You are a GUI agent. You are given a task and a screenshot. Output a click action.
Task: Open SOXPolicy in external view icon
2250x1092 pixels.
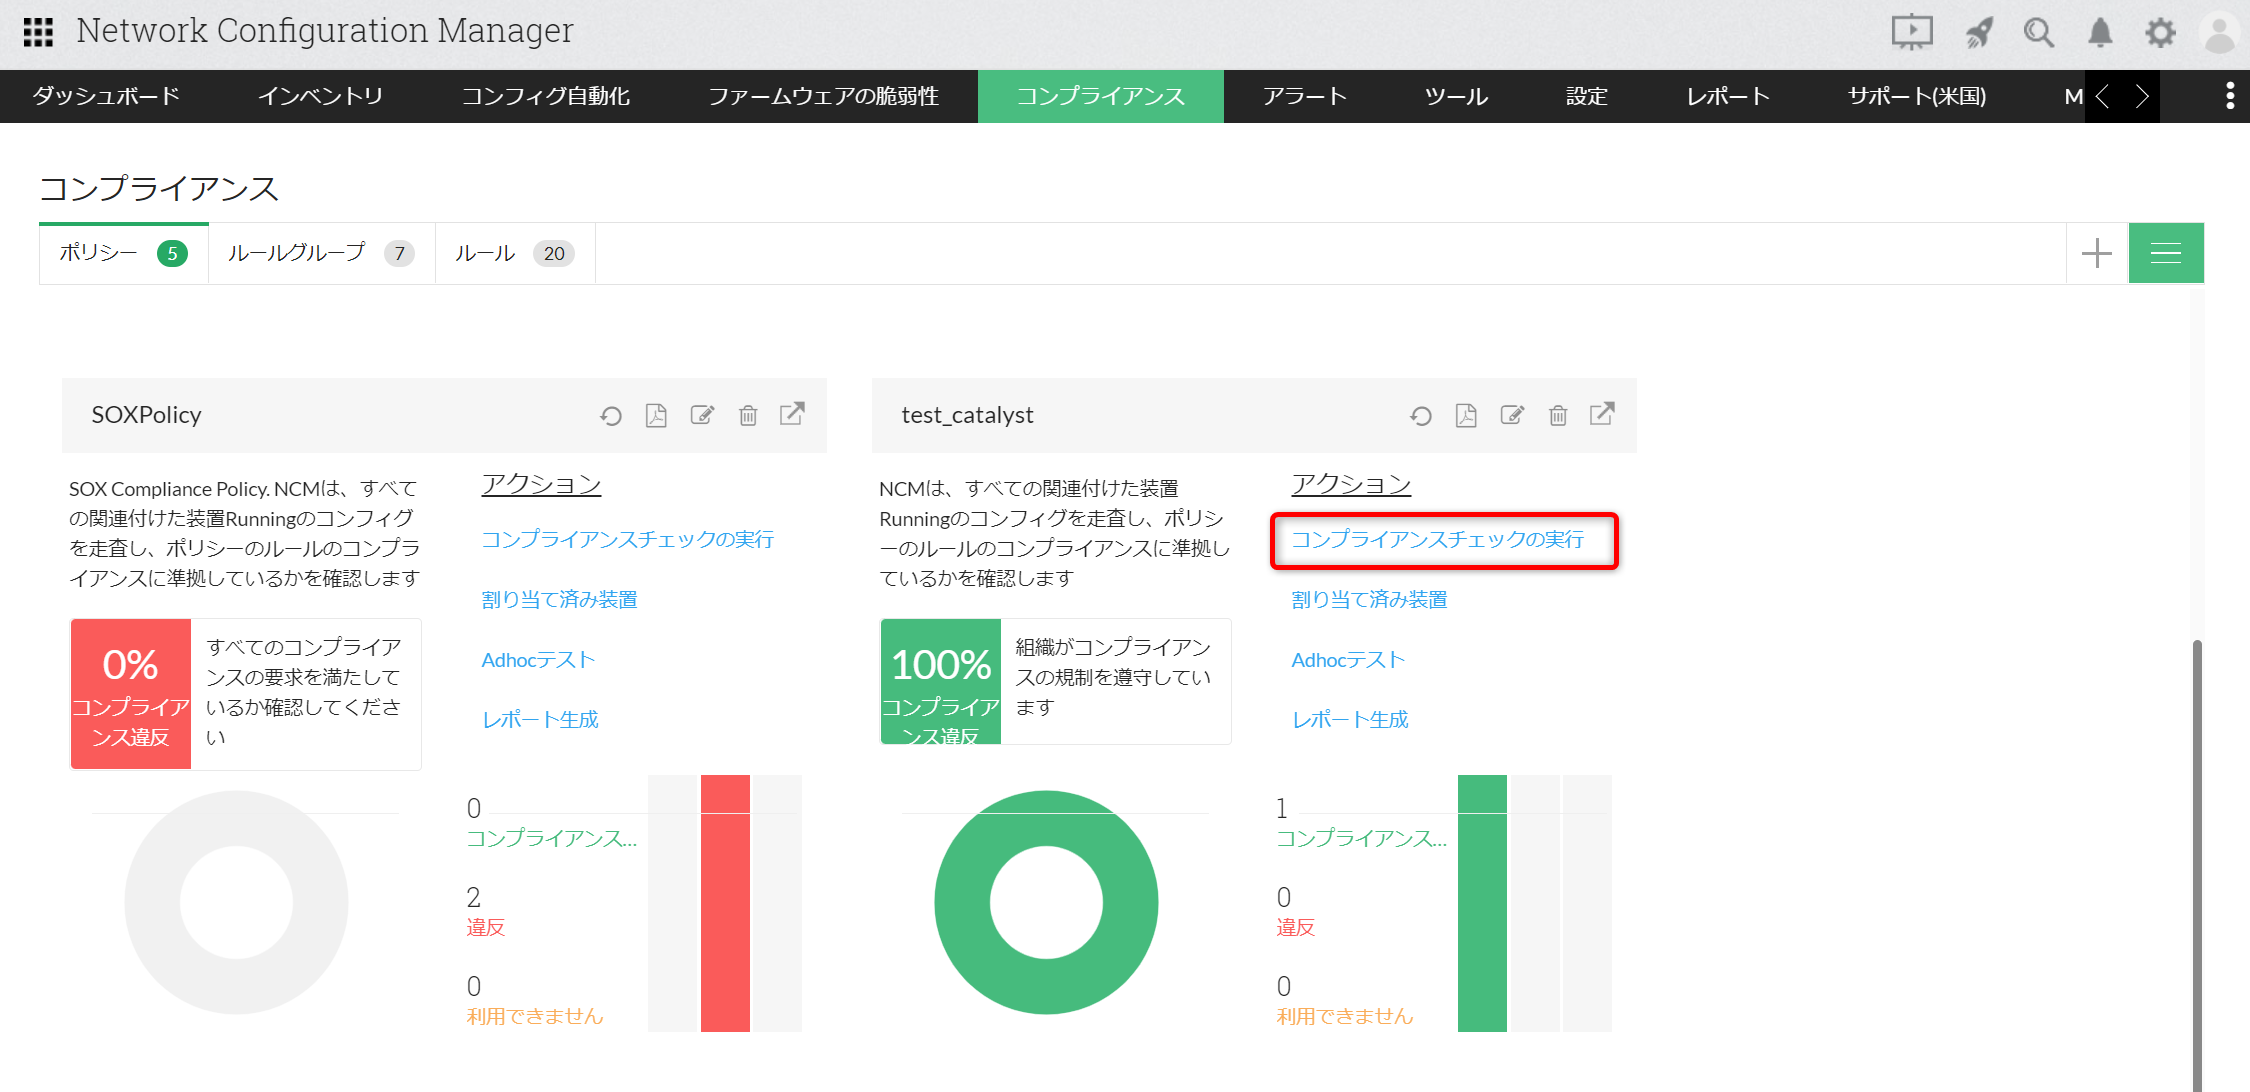pyautogui.click(x=792, y=414)
